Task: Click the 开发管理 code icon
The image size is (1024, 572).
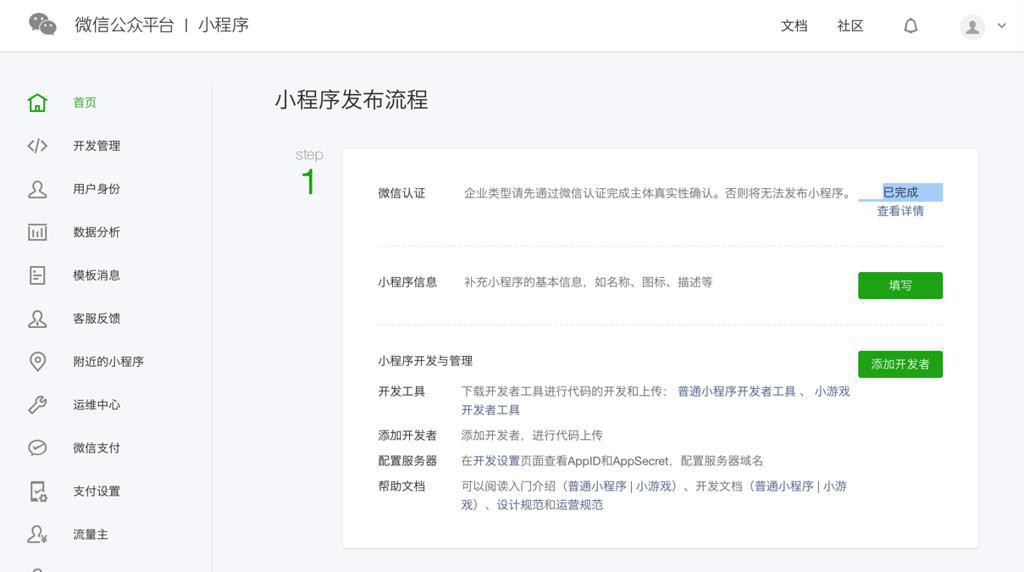Action: [37, 146]
